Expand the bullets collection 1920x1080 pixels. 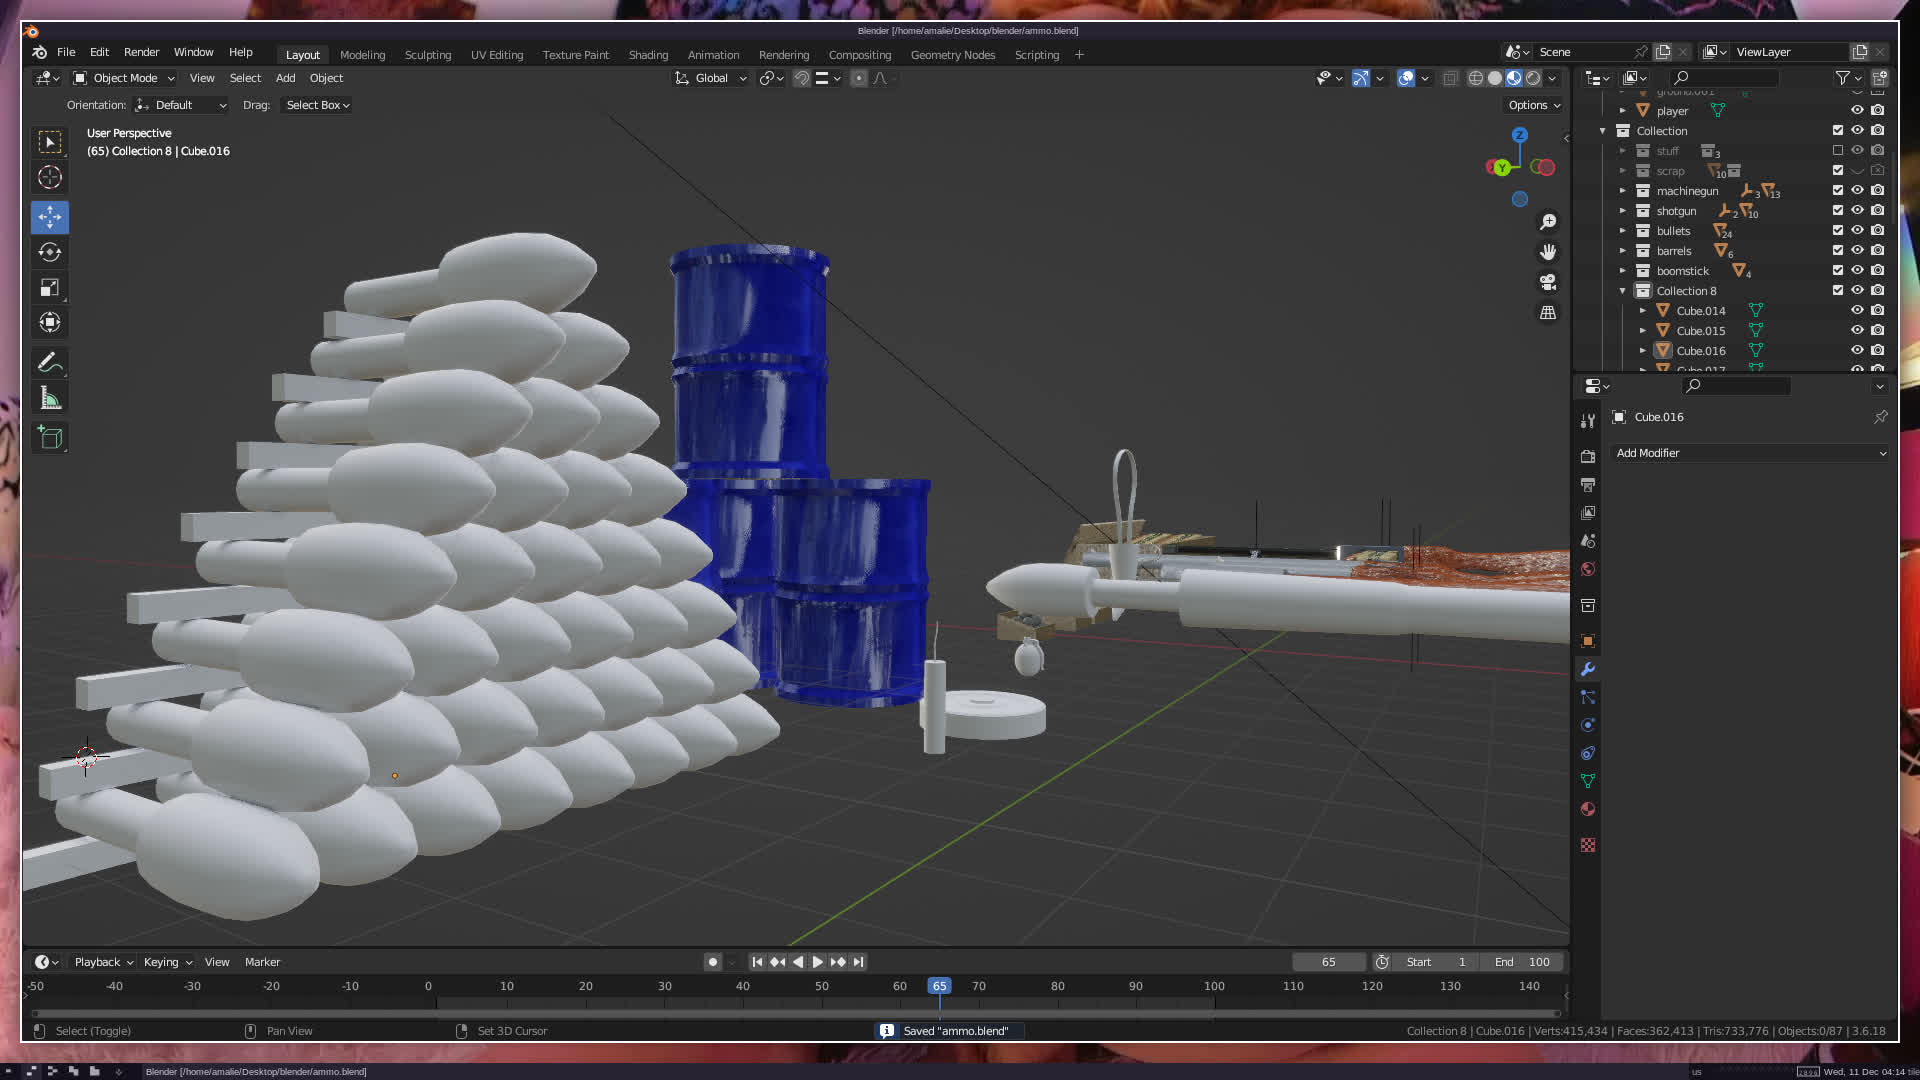pyautogui.click(x=1623, y=231)
